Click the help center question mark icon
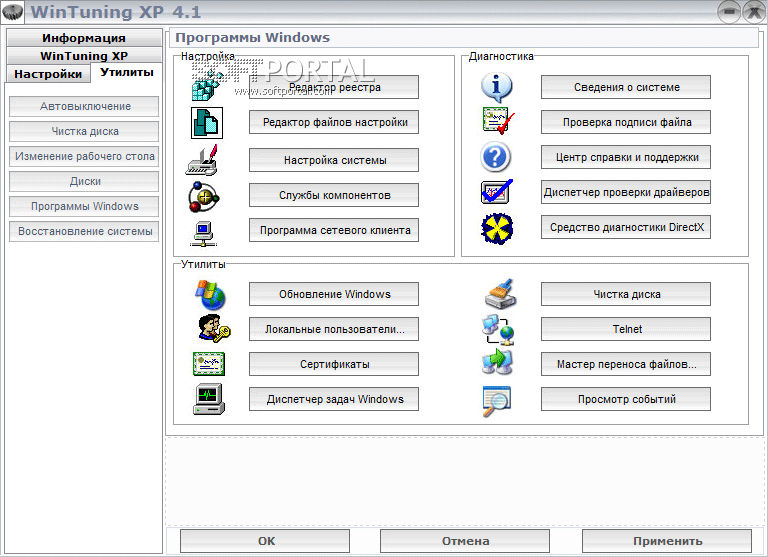 click(x=496, y=157)
